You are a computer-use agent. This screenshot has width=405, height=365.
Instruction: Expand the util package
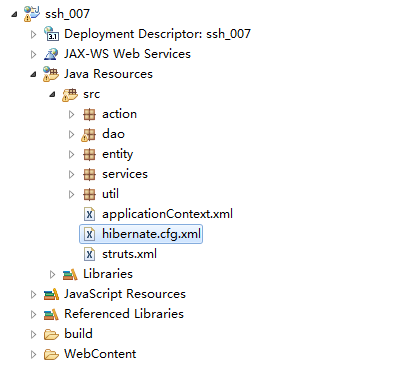71,194
